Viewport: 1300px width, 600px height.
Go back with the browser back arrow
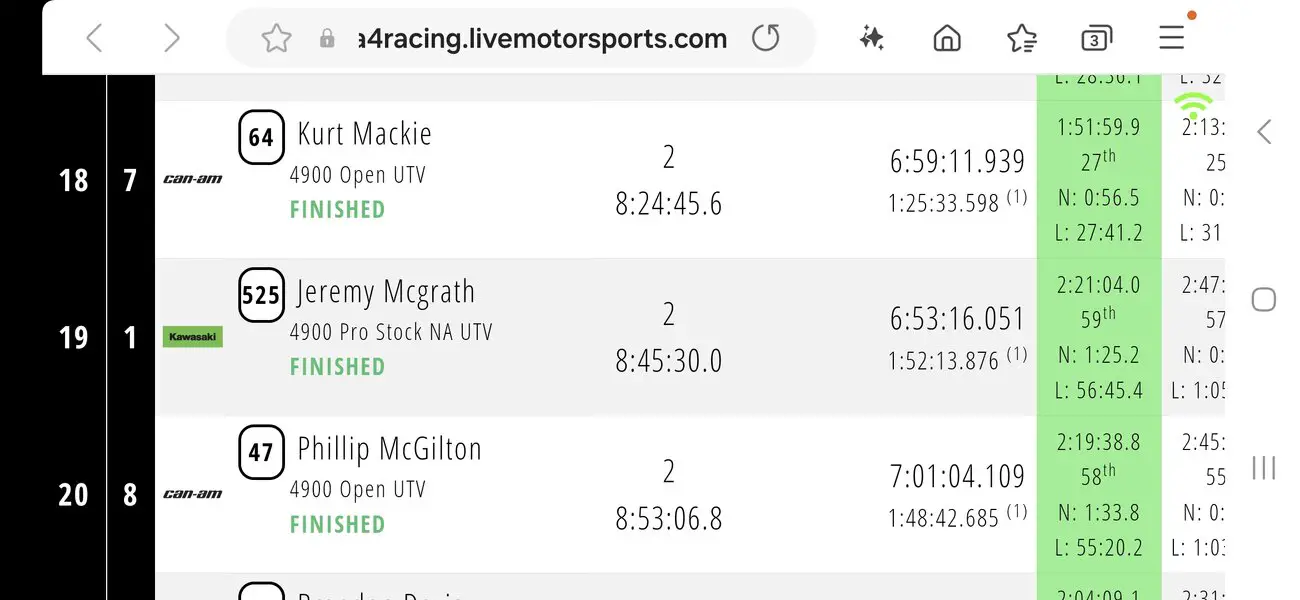click(x=94, y=39)
